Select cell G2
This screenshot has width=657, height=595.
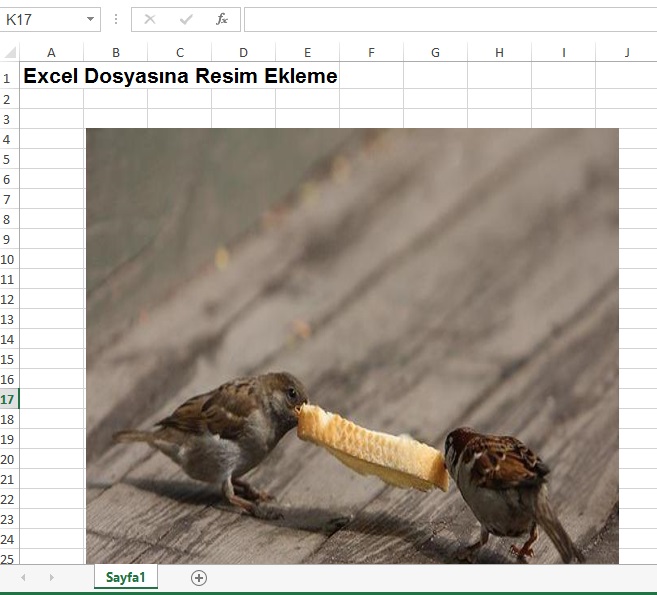pos(435,99)
